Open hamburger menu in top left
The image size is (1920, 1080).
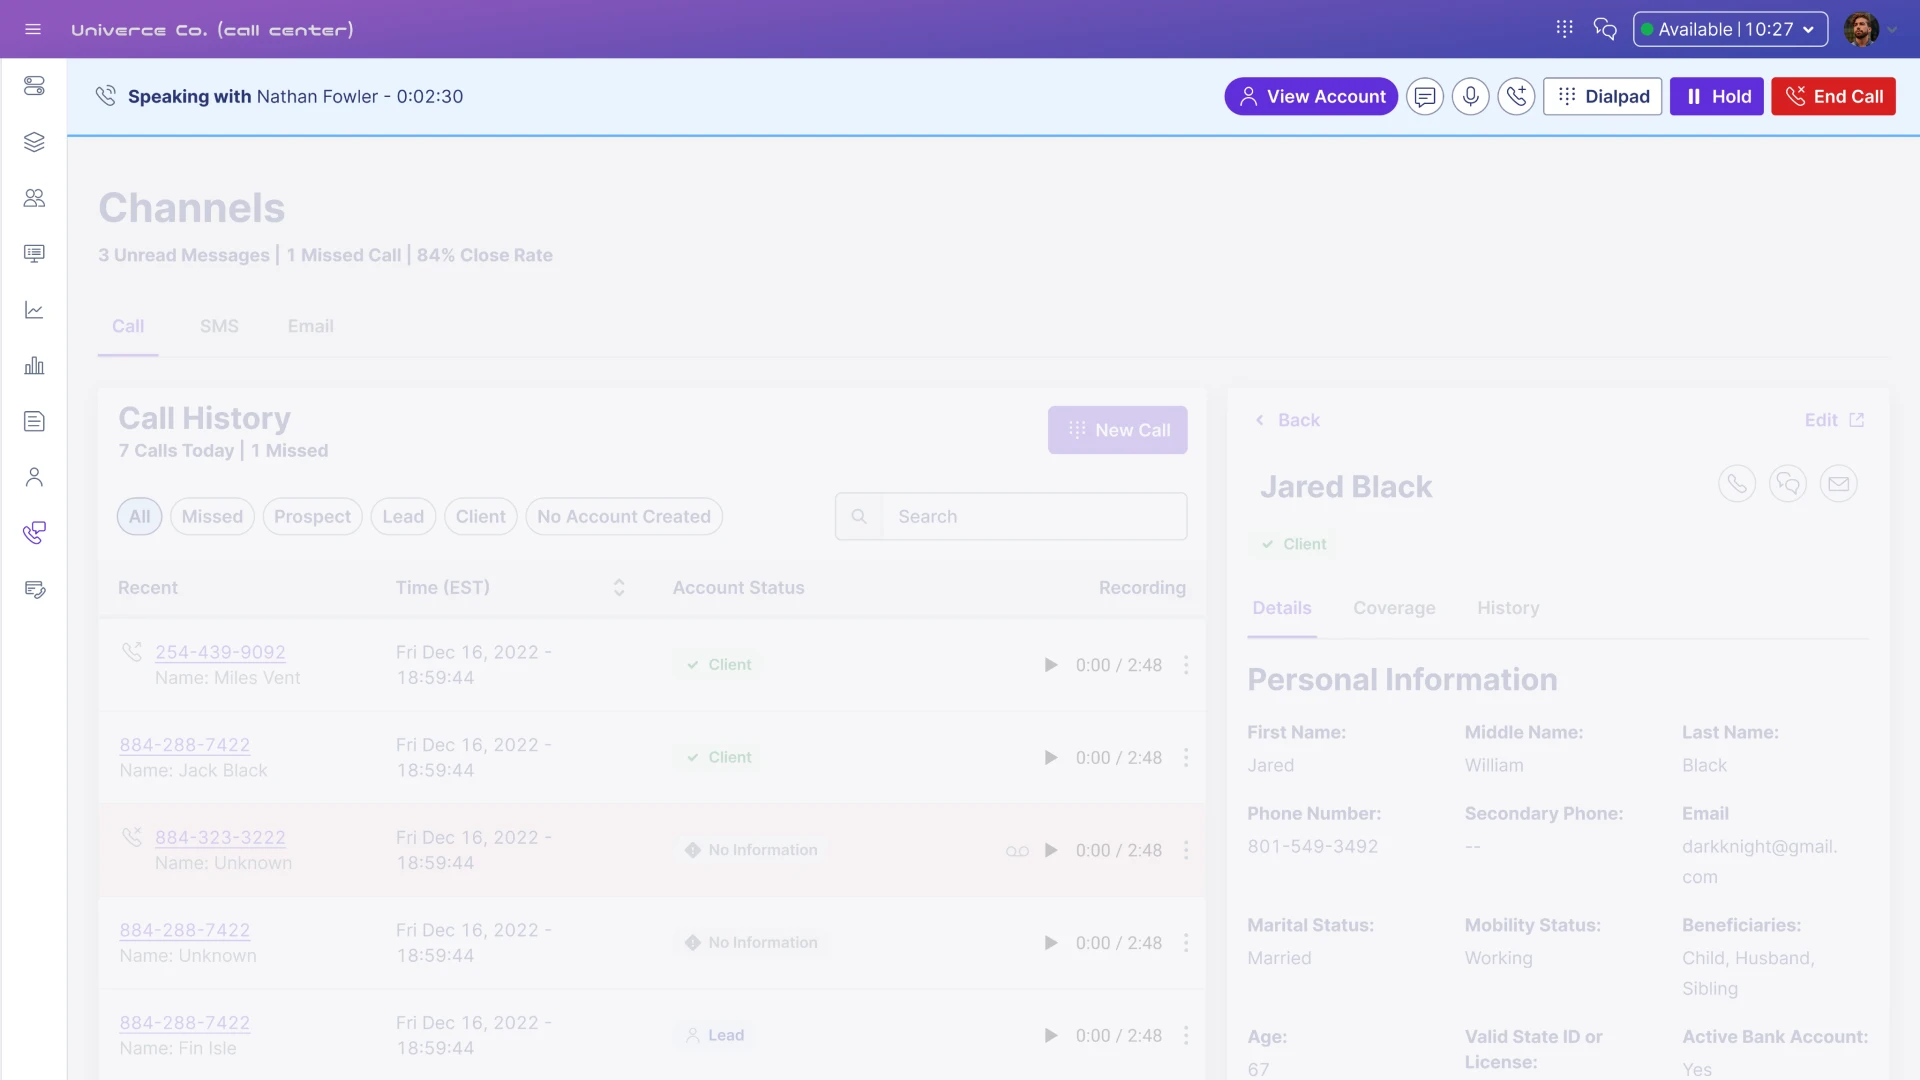tap(33, 29)
